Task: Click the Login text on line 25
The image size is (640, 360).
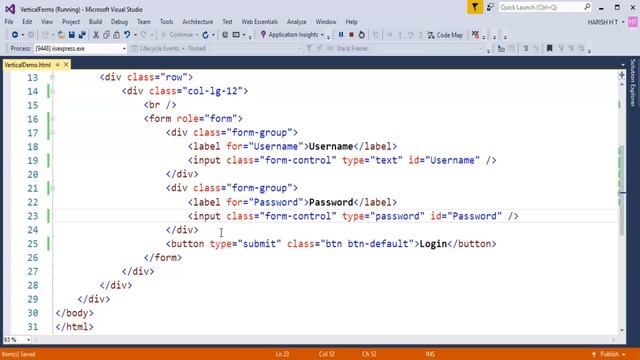Action: pyautogui.click(x=433, y=244)
